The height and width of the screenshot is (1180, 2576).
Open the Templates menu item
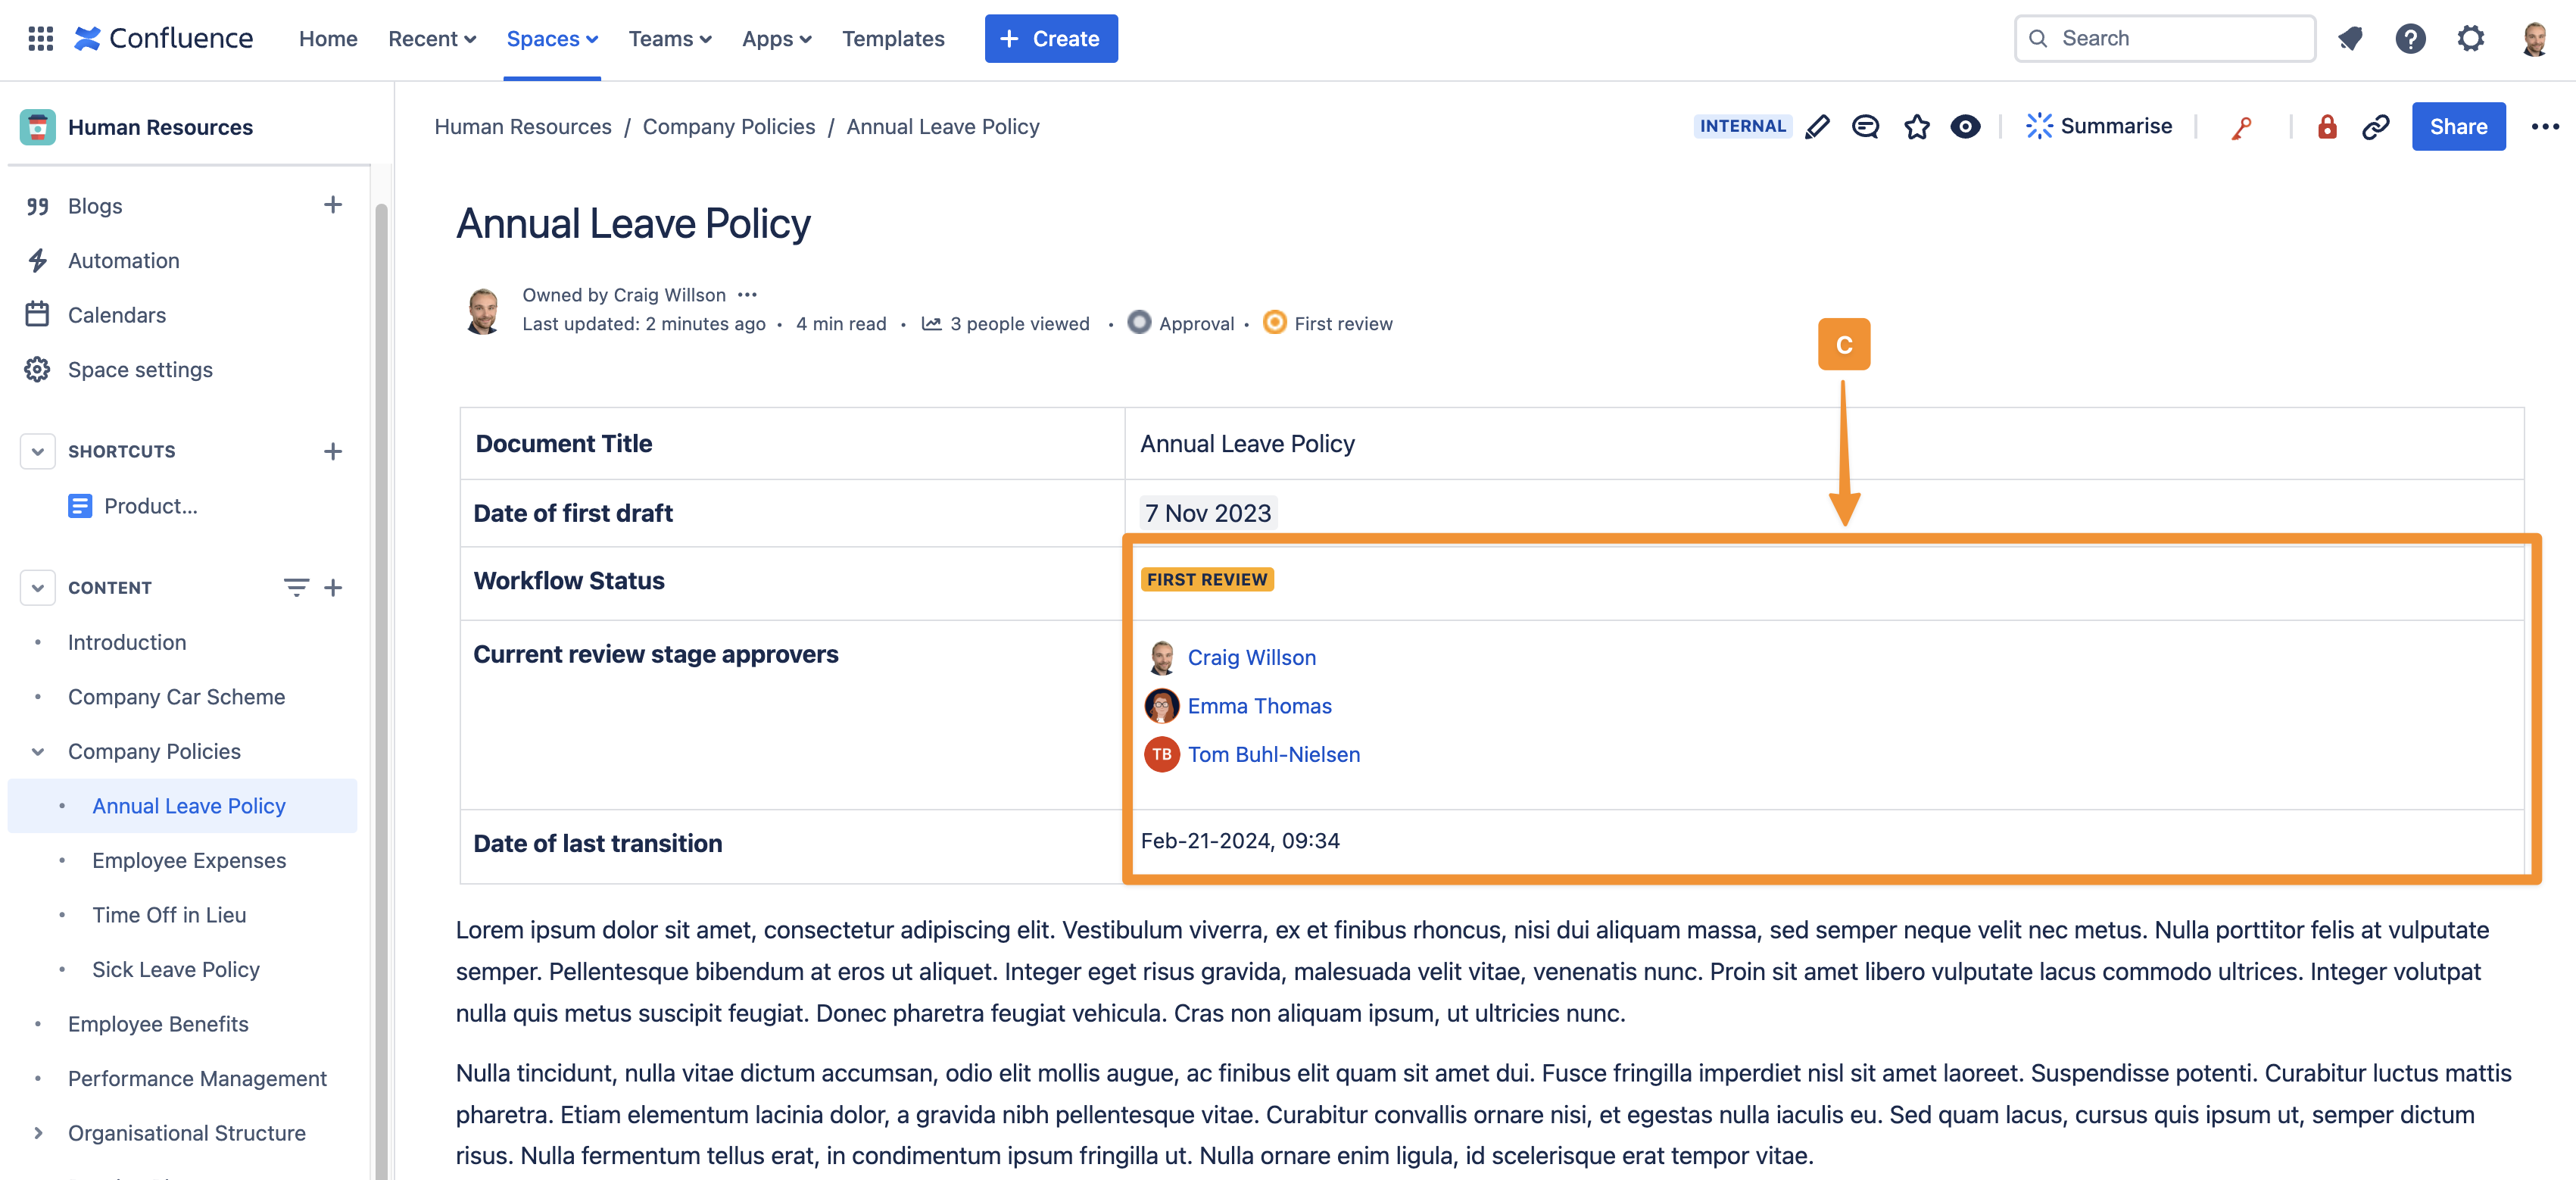(x=892, y=39)
